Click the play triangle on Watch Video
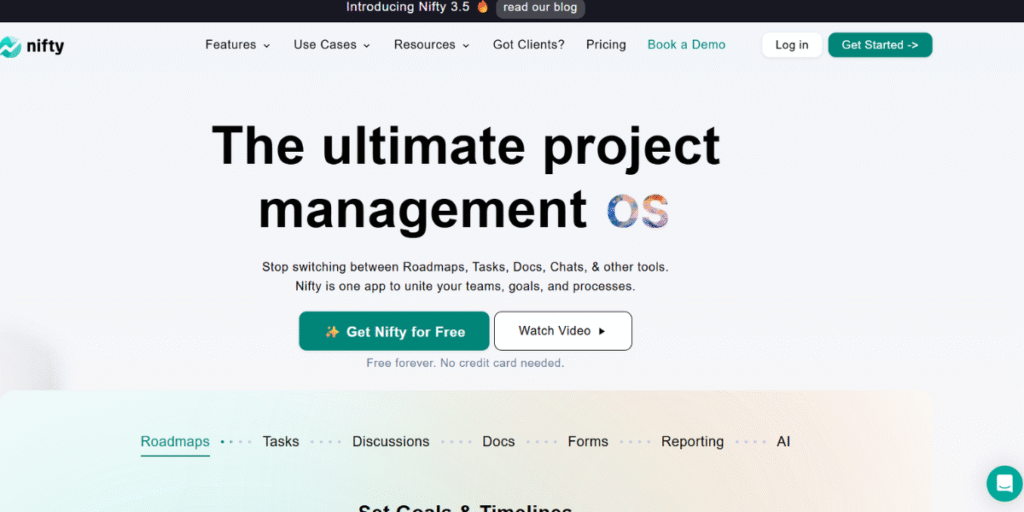Screen dimensions: 1024x512 pyautogui.click(x=602, y=331)
